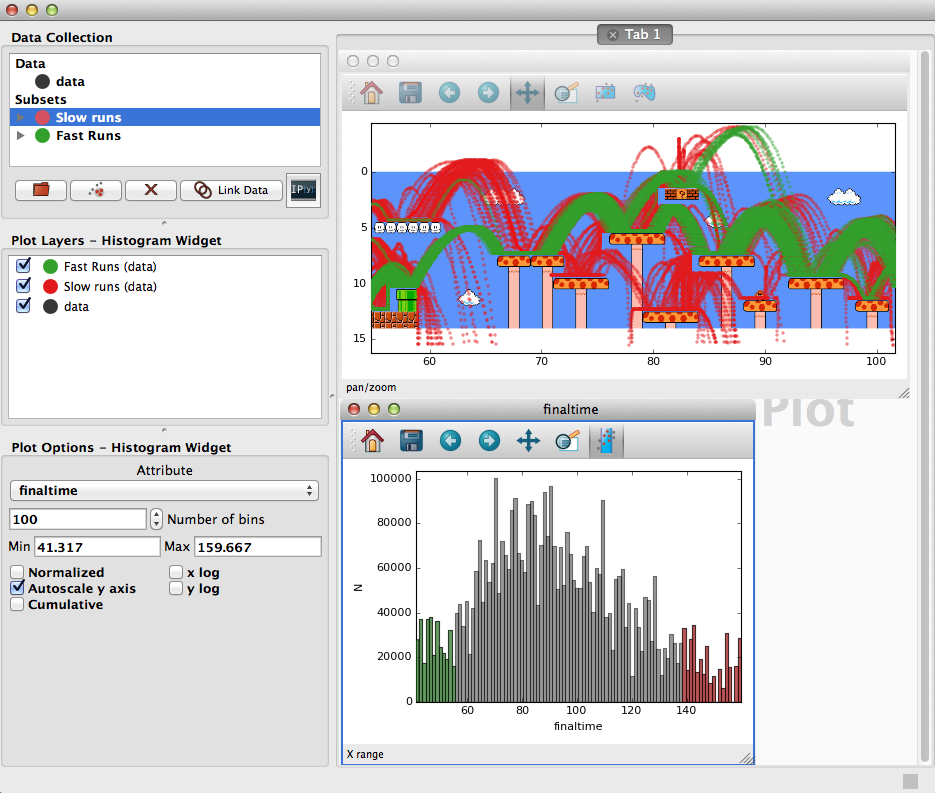Click the red X delete subset button
The image size is (935, 793).
[x=151, y=190]
